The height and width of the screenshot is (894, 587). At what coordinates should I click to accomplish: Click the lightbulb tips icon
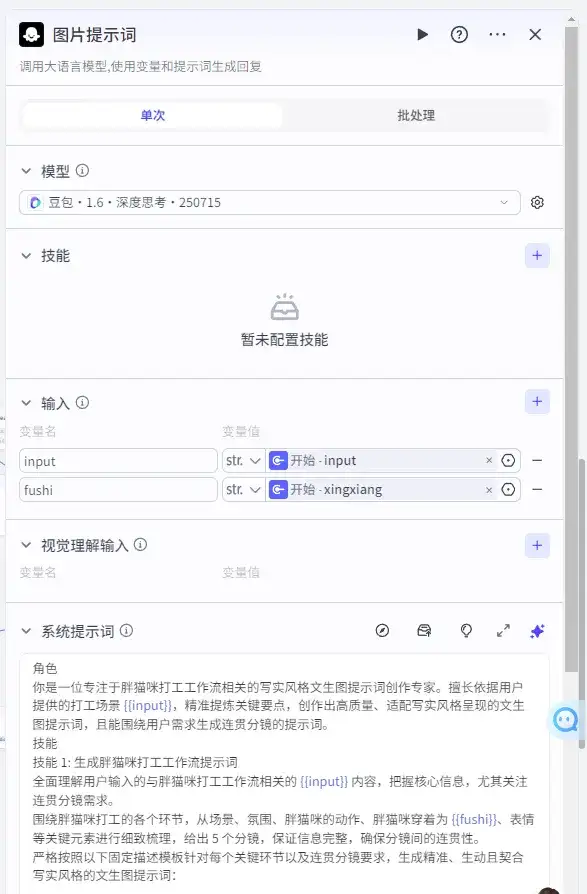tap(466, 631)
